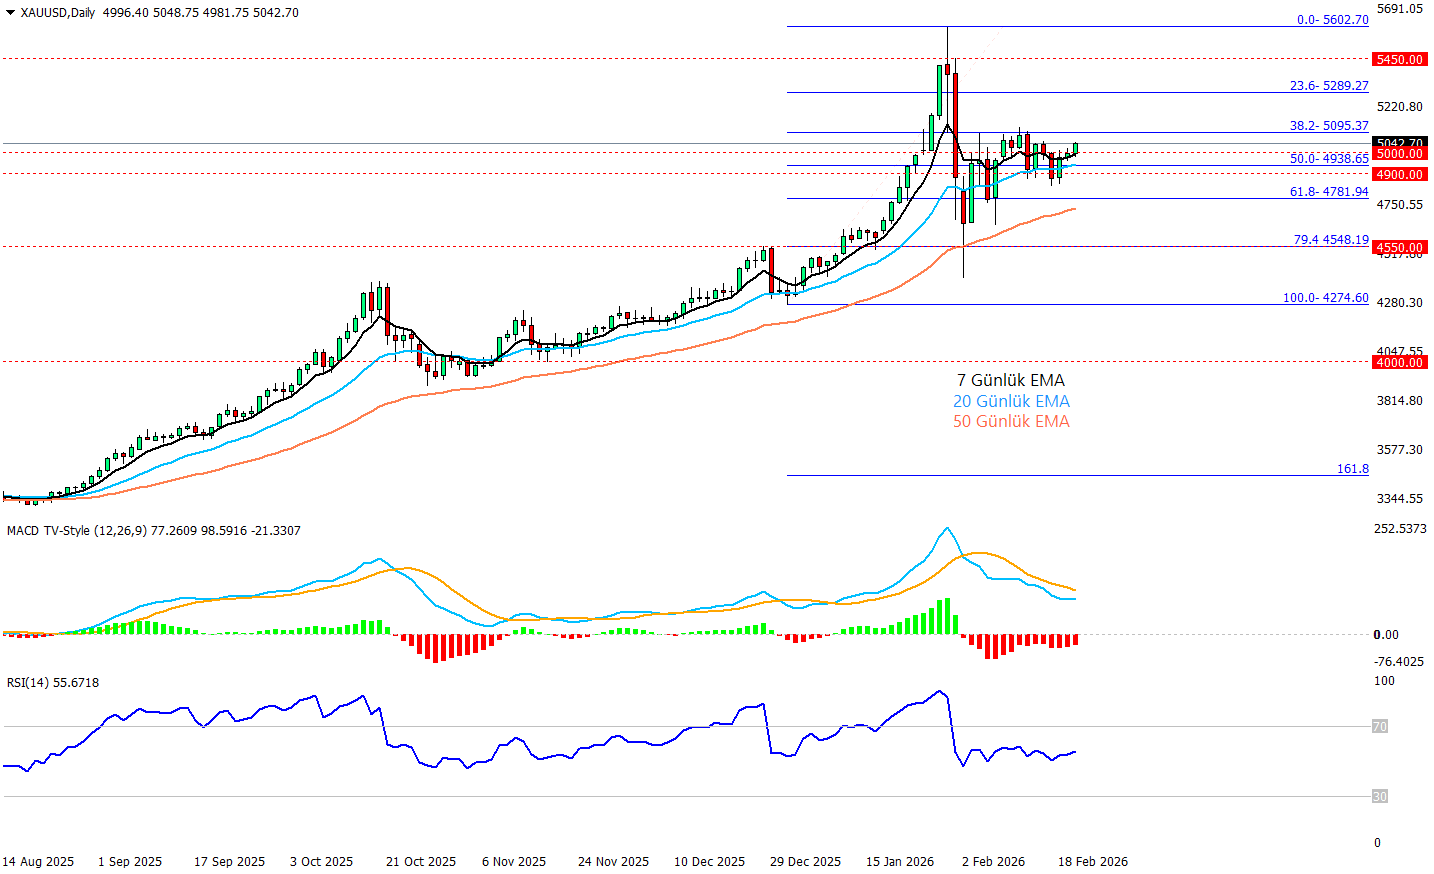
Task: Click the Fibonacci 0.0- 5602.70 label
Action: pos(1332,20)
